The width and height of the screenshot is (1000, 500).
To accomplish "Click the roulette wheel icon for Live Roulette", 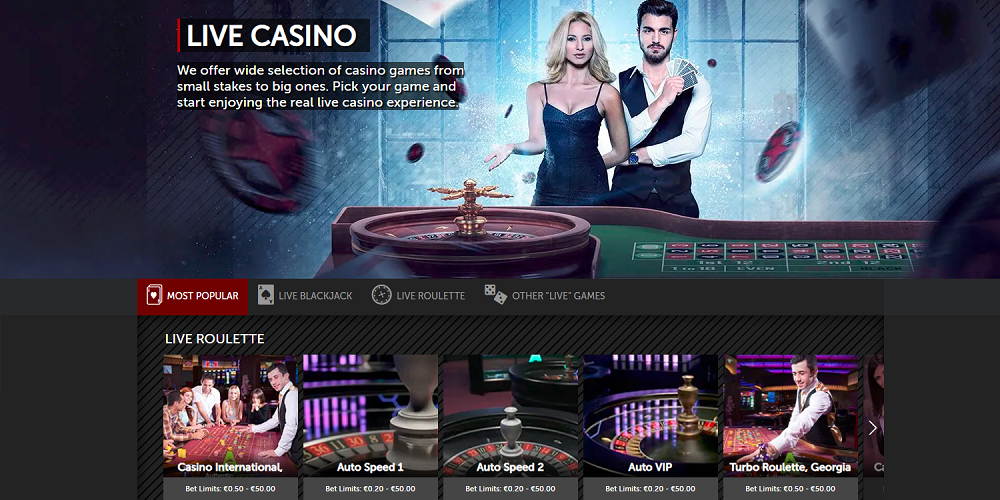I will [381, 295].
